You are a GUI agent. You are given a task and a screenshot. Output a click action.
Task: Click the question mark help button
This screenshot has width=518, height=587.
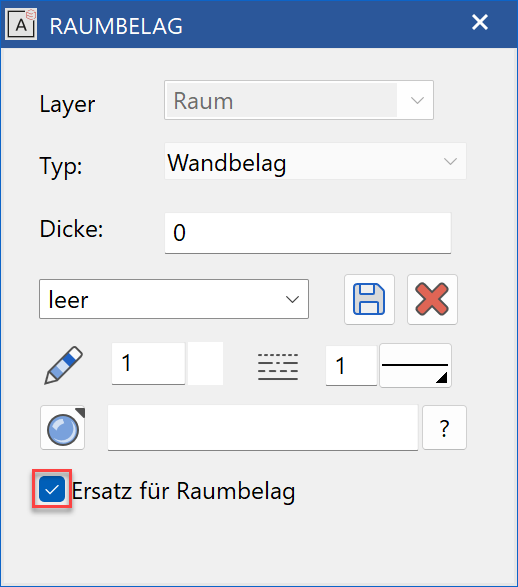(x=444, y=428)
